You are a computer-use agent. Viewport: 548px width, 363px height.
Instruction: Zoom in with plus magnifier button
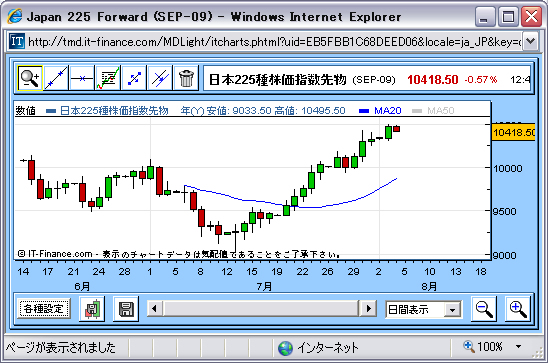click(x=518, y=309)
